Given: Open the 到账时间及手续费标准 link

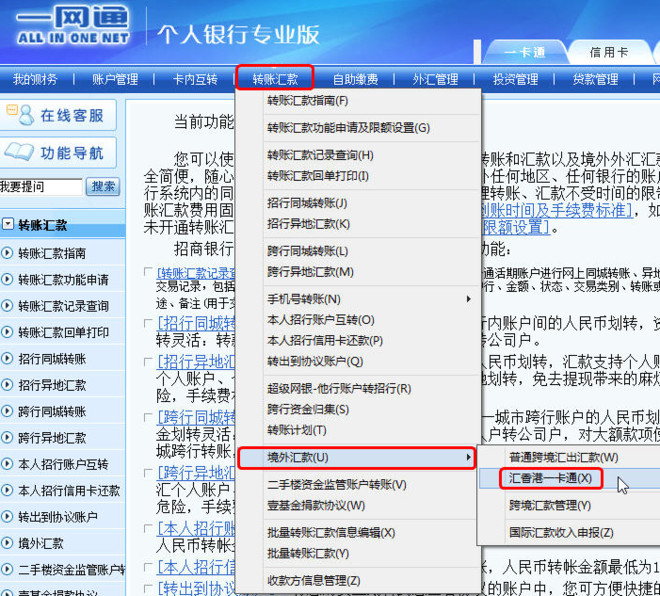Looking at the screenshot, I should tap(557, 210).
